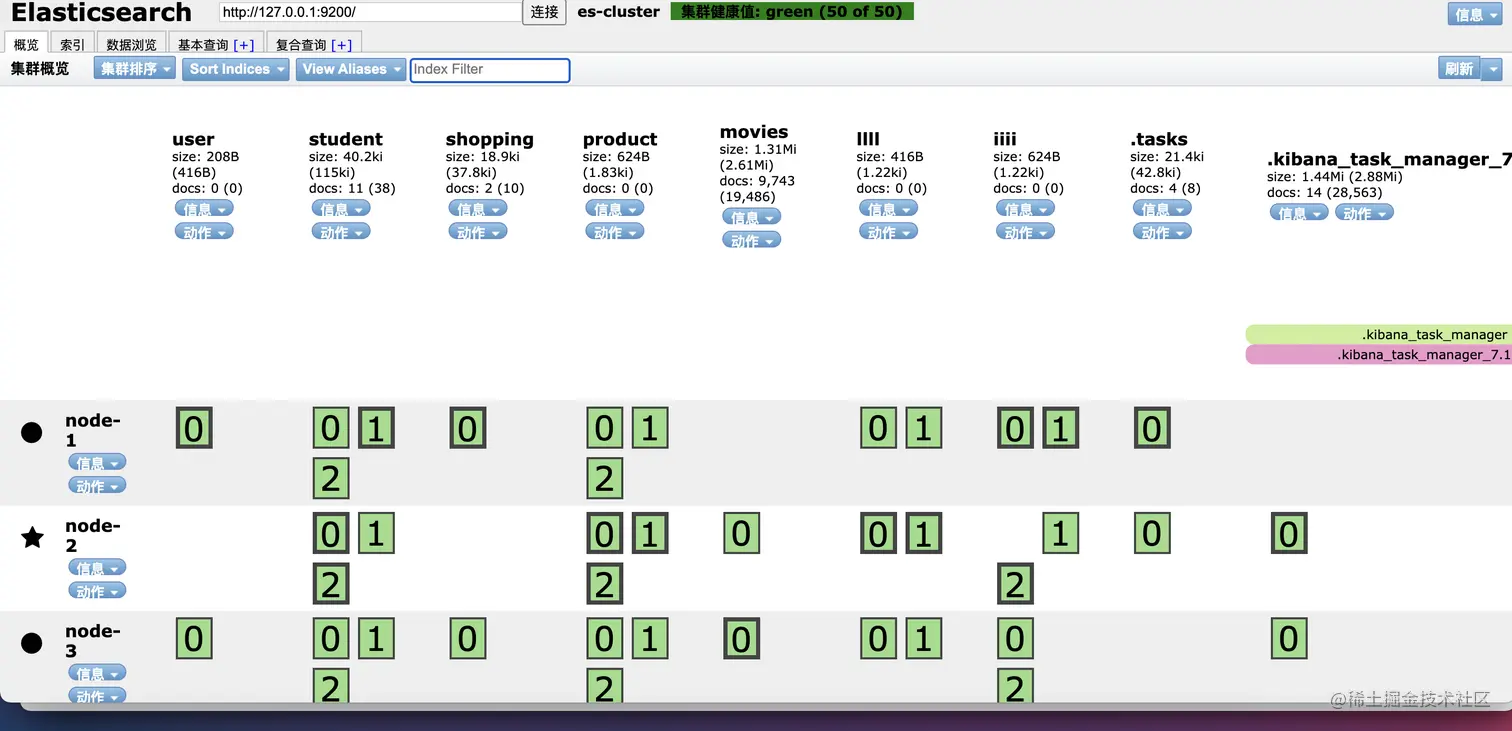Click the pink .kibana_task_manager_7.1 alias bar
The image size is (1512, 731).
(1379, 355)
